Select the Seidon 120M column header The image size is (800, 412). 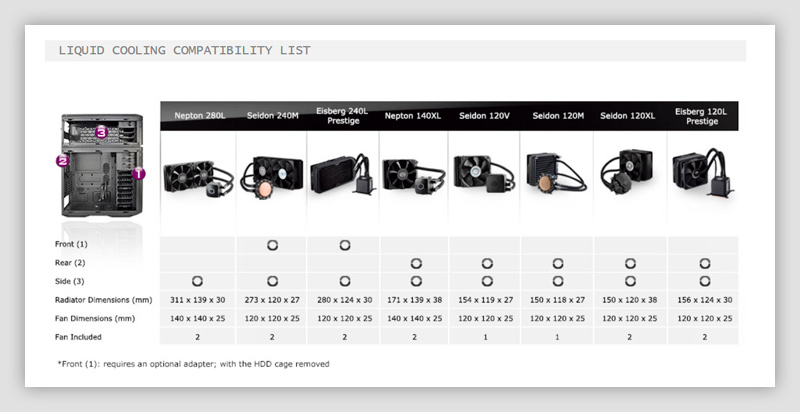point(559,116)
